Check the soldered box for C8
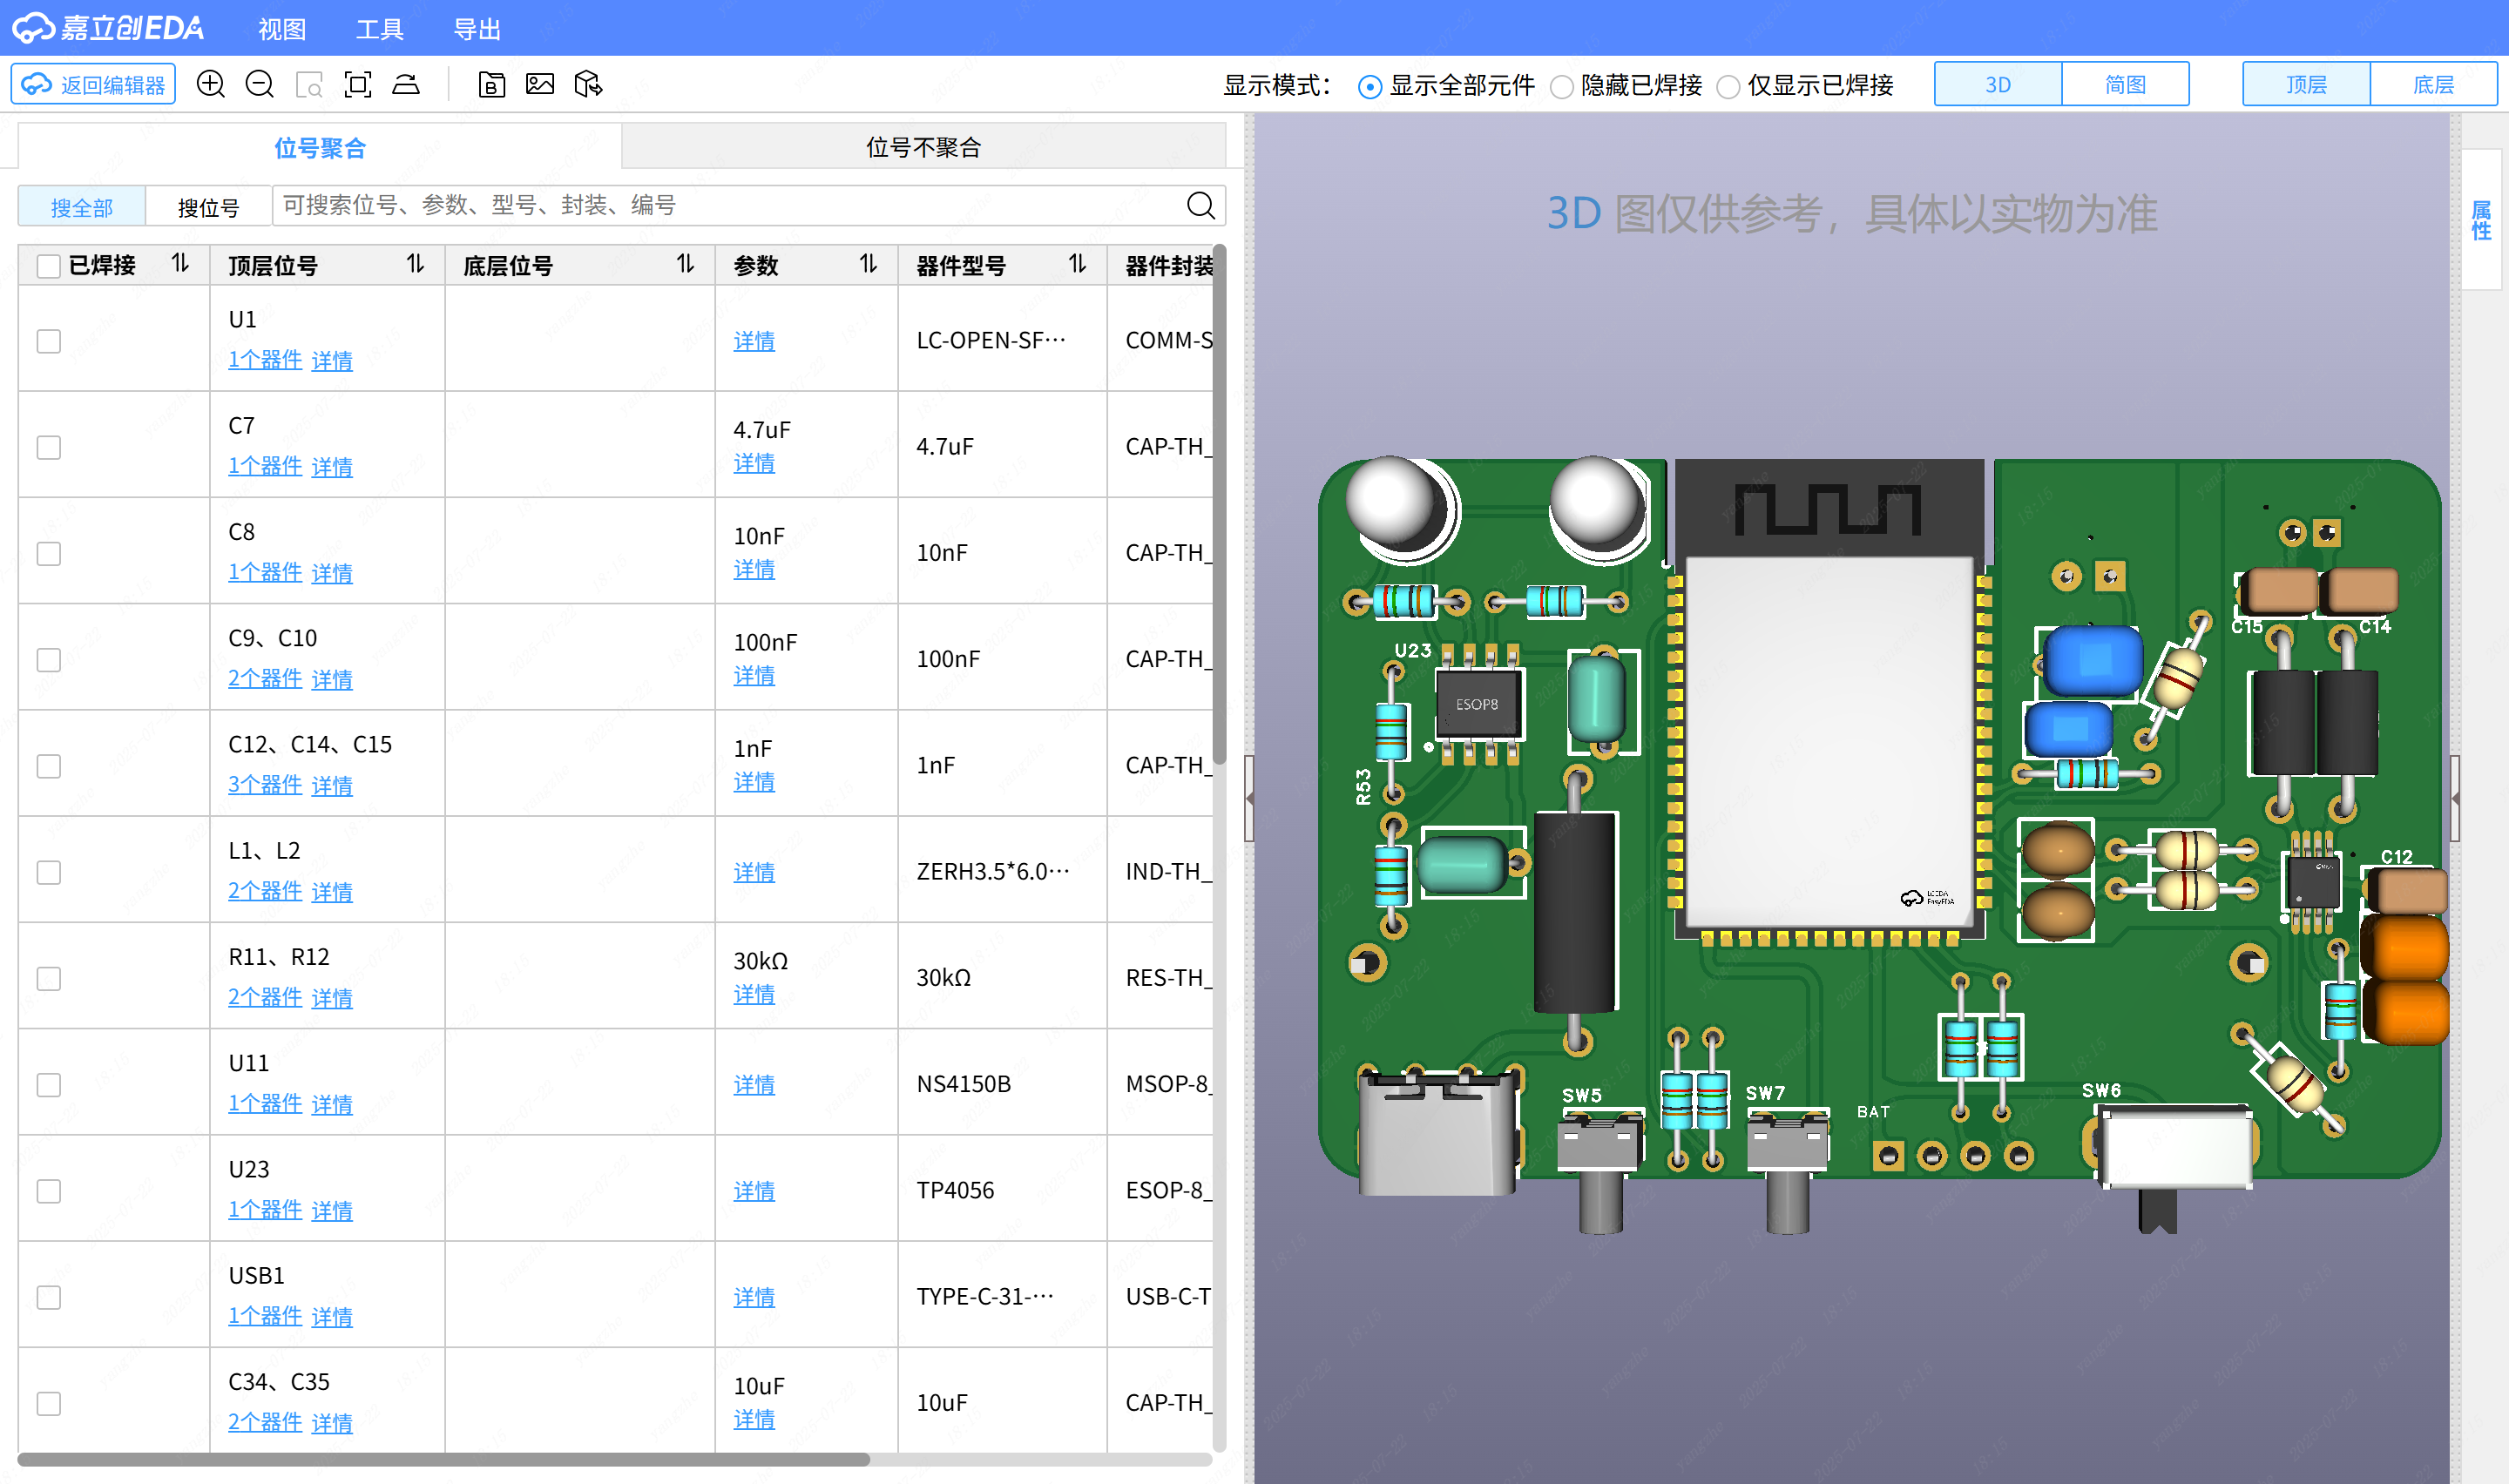2509x1484 pixels. tap(48, 553)
